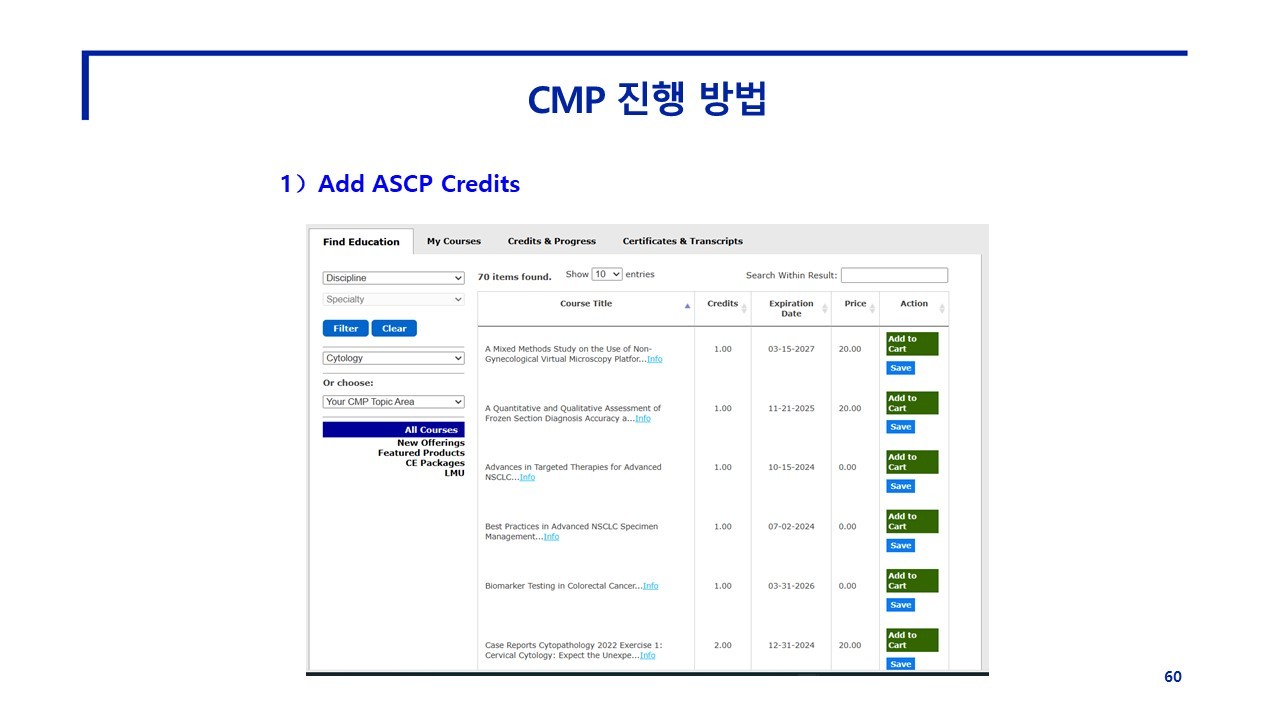The height and width of the screenshot is (720, 1280).
Task: Open Certificates & Transcripts tab
Action: (x=683, y=241)
